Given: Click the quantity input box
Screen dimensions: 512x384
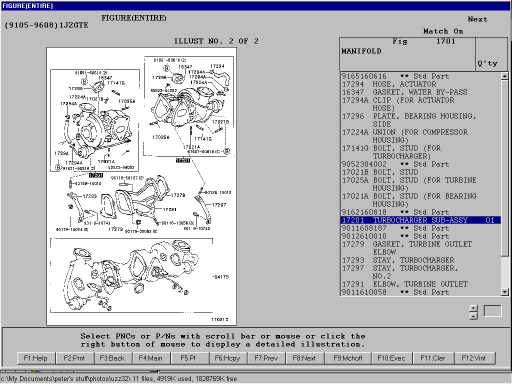Looking at the screenshot, I should coord(492,311).
